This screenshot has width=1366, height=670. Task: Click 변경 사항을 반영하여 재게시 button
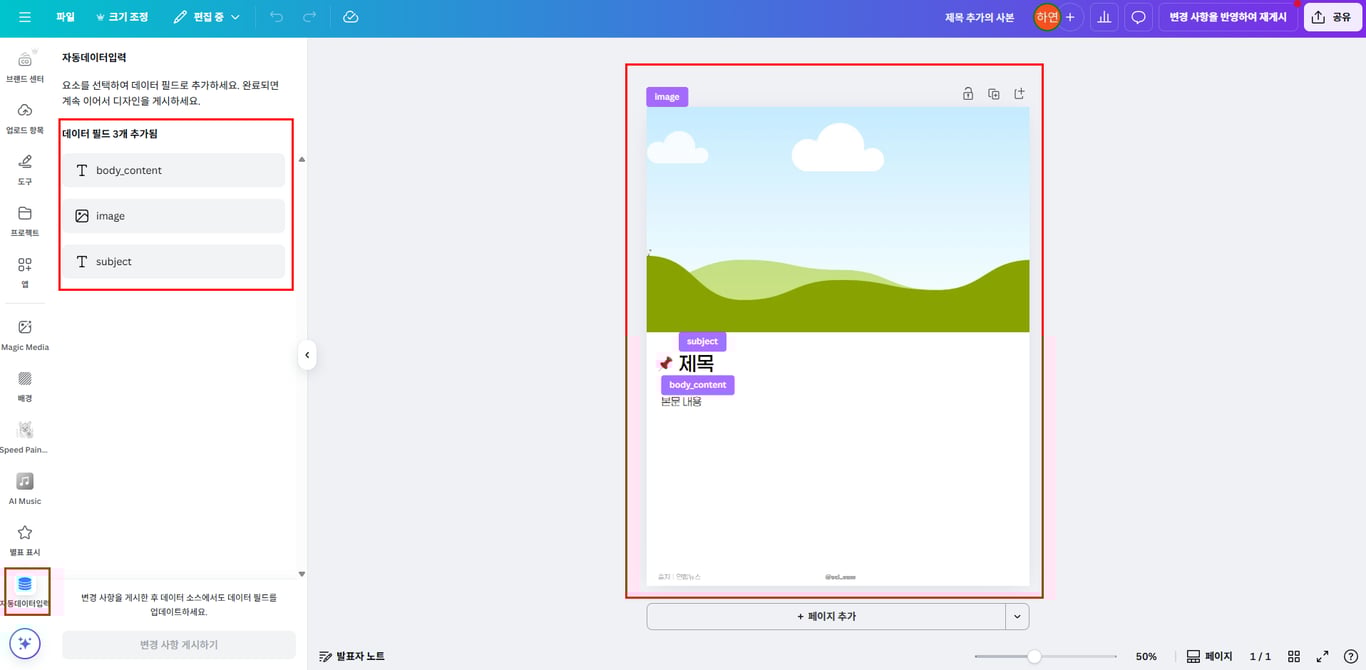pyautogui.click(x=1228, y=17)
